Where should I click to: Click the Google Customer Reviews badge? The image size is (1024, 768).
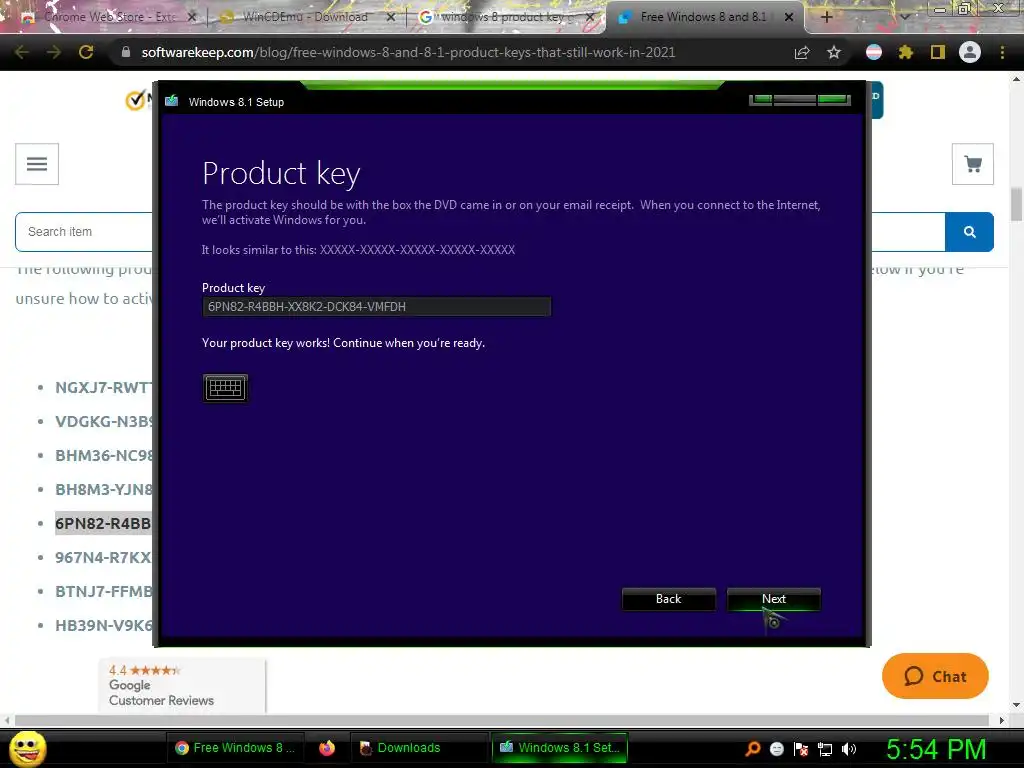click(x=182, y=685)
